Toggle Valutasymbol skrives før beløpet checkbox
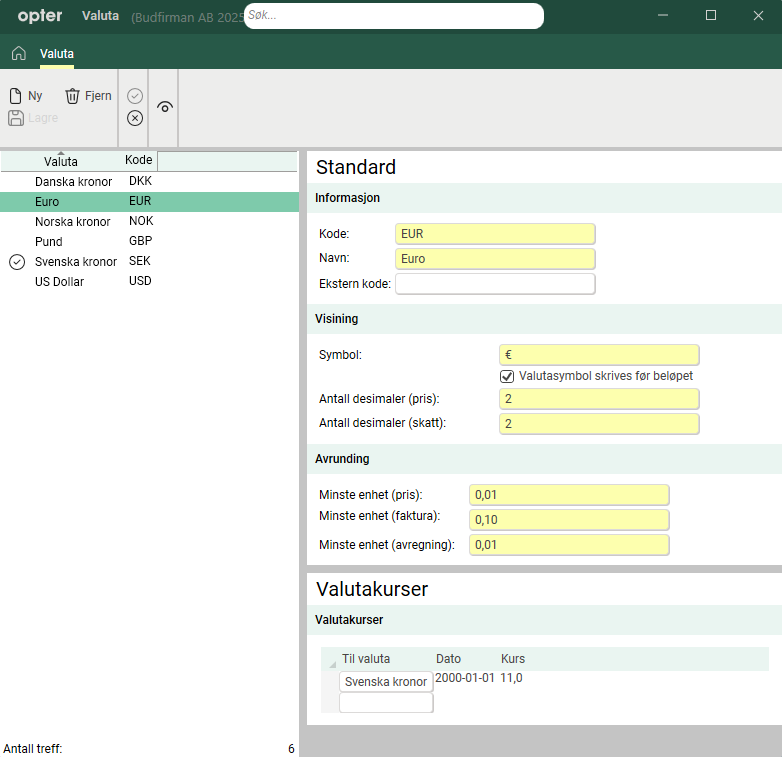The height and width of the screenshot is (757, 782). (507, 376)
